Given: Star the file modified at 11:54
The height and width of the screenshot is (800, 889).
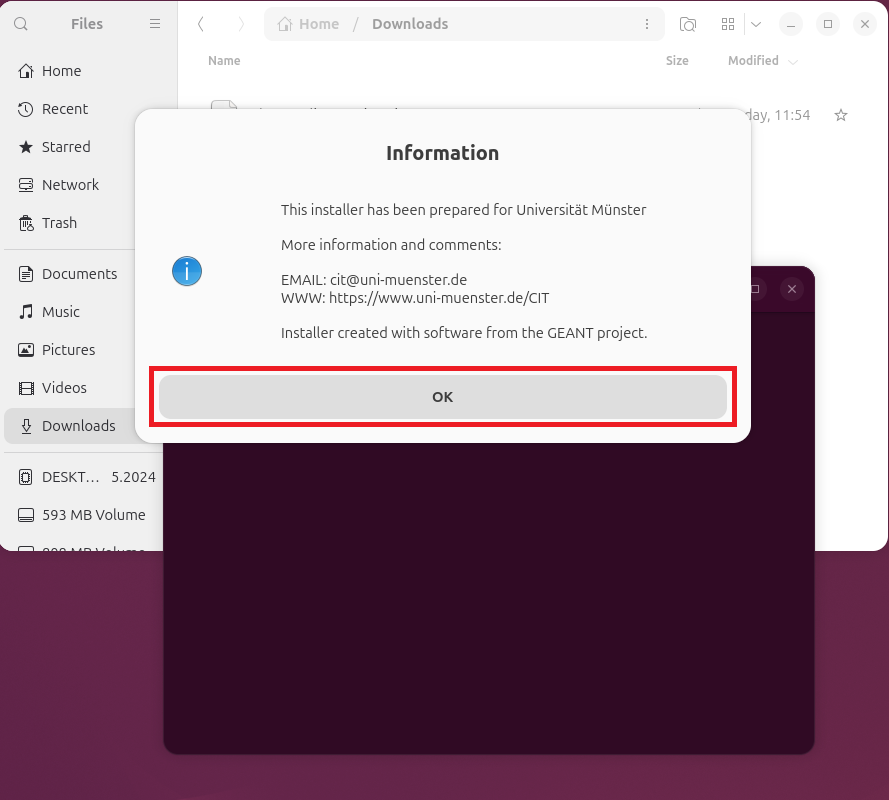Looking at the screenshot, I should [841, 116].
